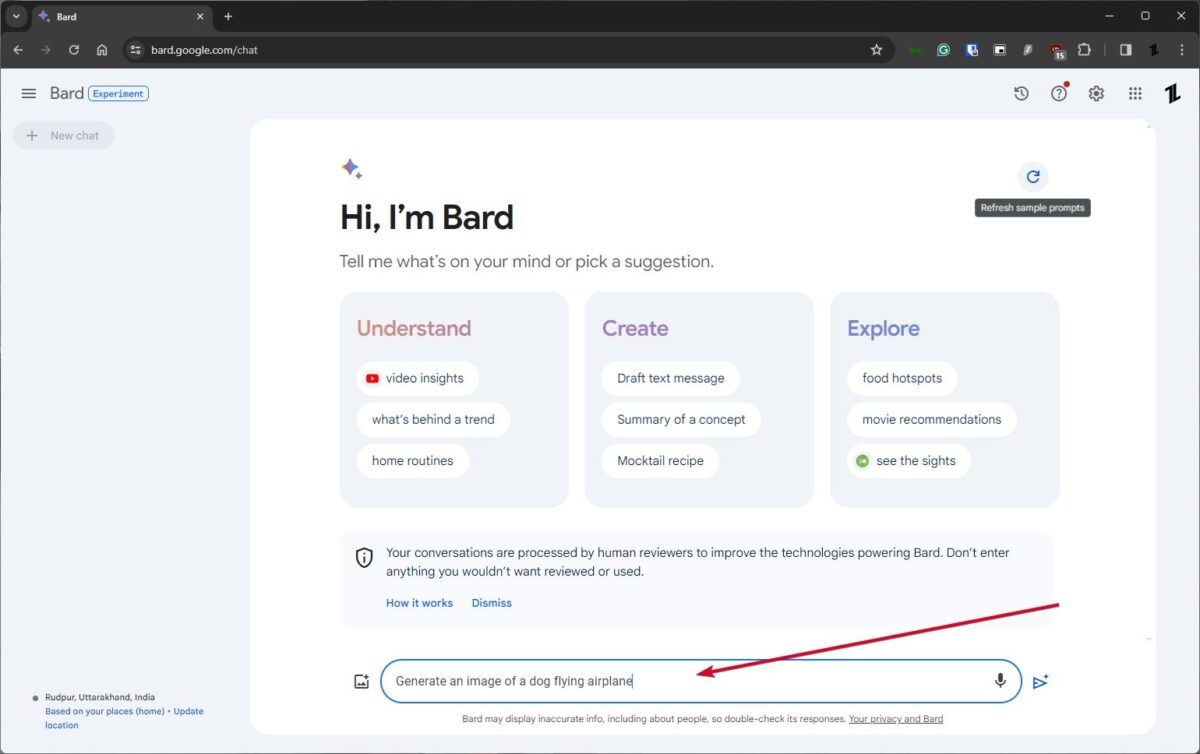Click the microphone icon in prompt box
Screen dimensions: 1200x754
click(x=999, y=681)
